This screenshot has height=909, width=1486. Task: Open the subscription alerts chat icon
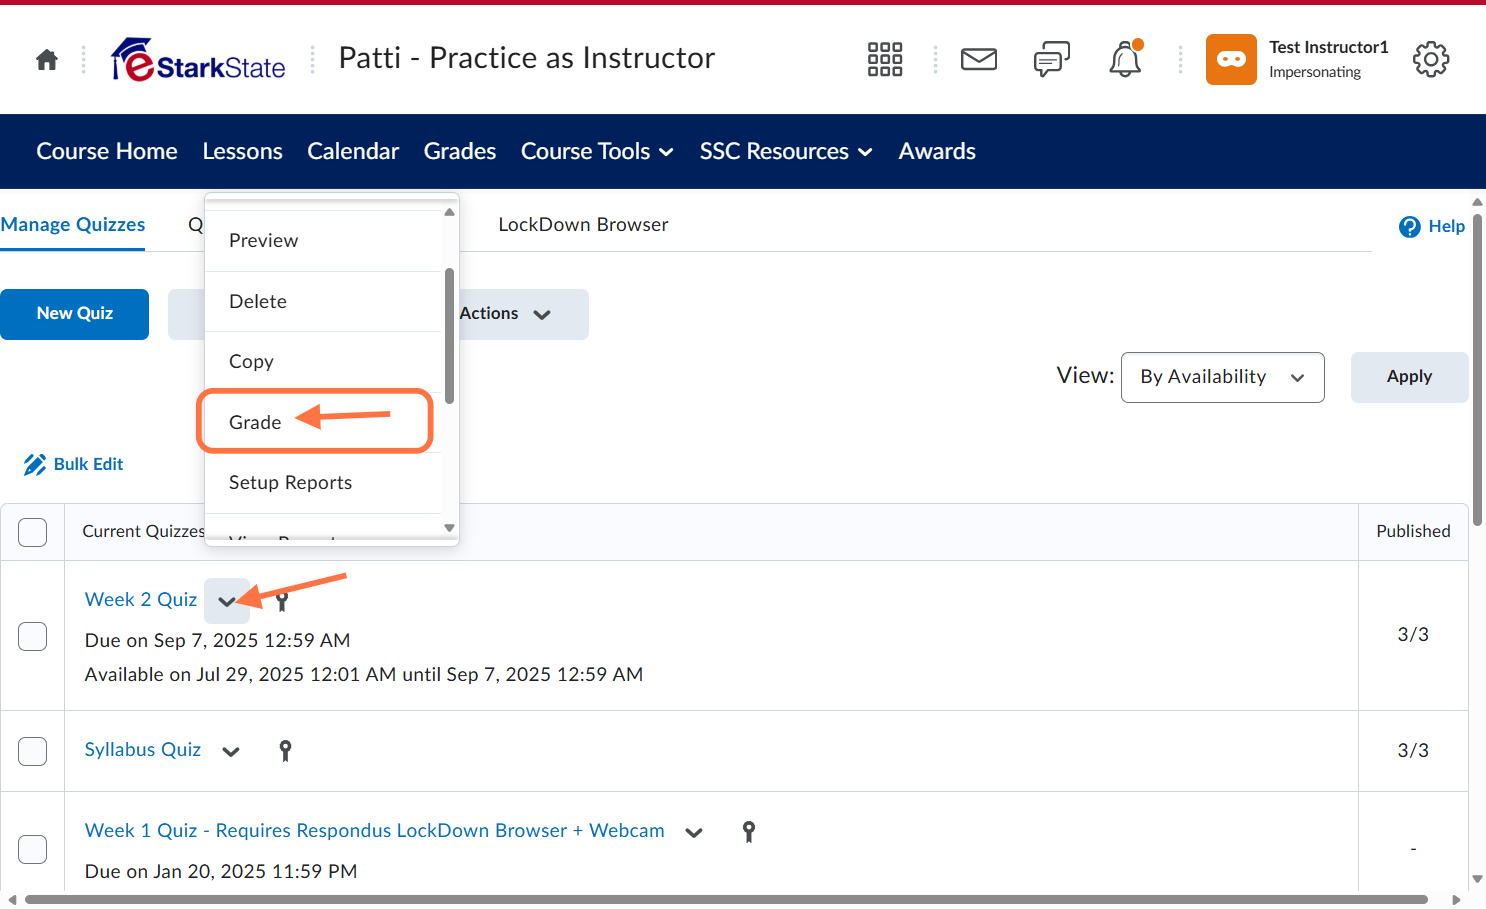coord(1052,60)
